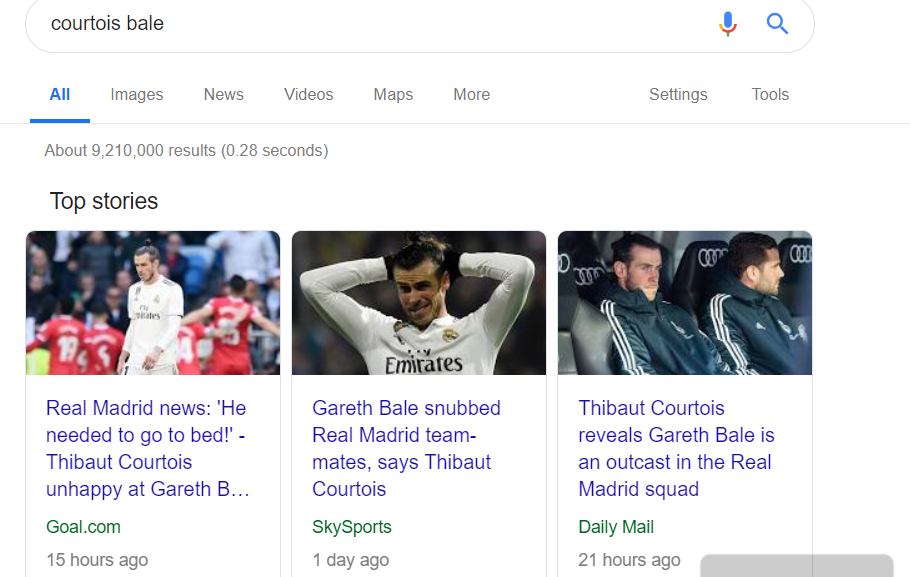Viewport: 910px width, 577px height.
Task: Open the search Tools button
Action: pyautogui.click(x=770, y=95)
